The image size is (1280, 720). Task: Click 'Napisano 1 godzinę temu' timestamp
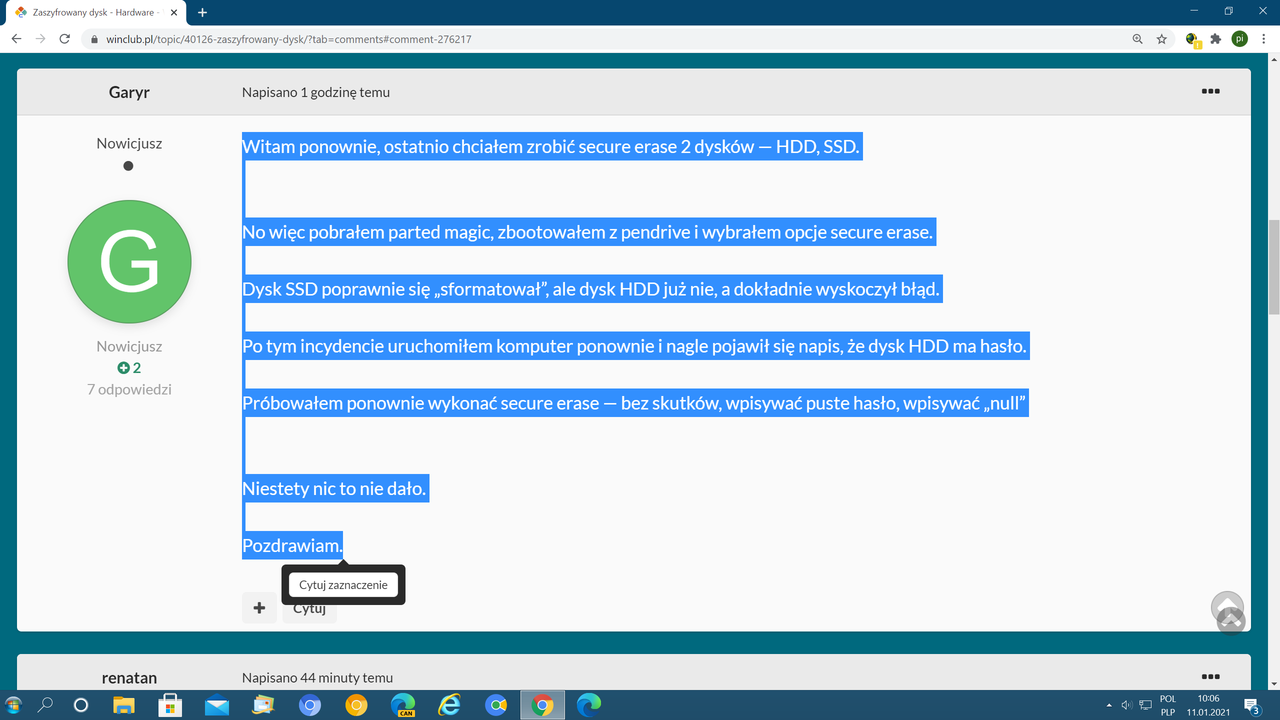(316, 92)
